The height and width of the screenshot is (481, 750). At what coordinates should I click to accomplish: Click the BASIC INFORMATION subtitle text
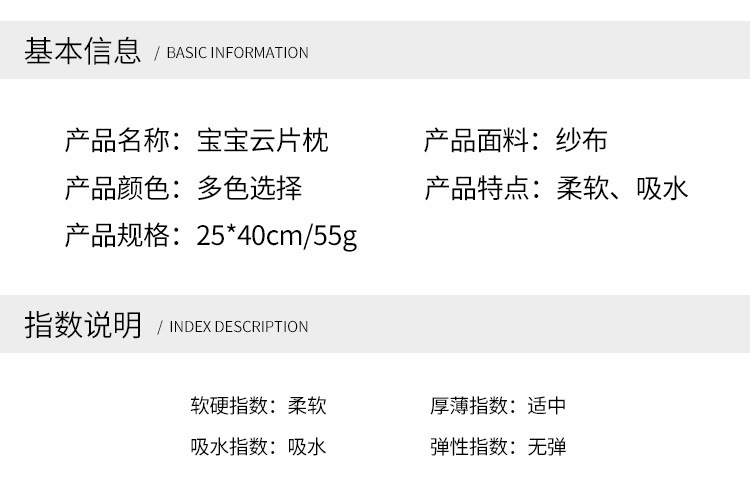click(237, 53)
